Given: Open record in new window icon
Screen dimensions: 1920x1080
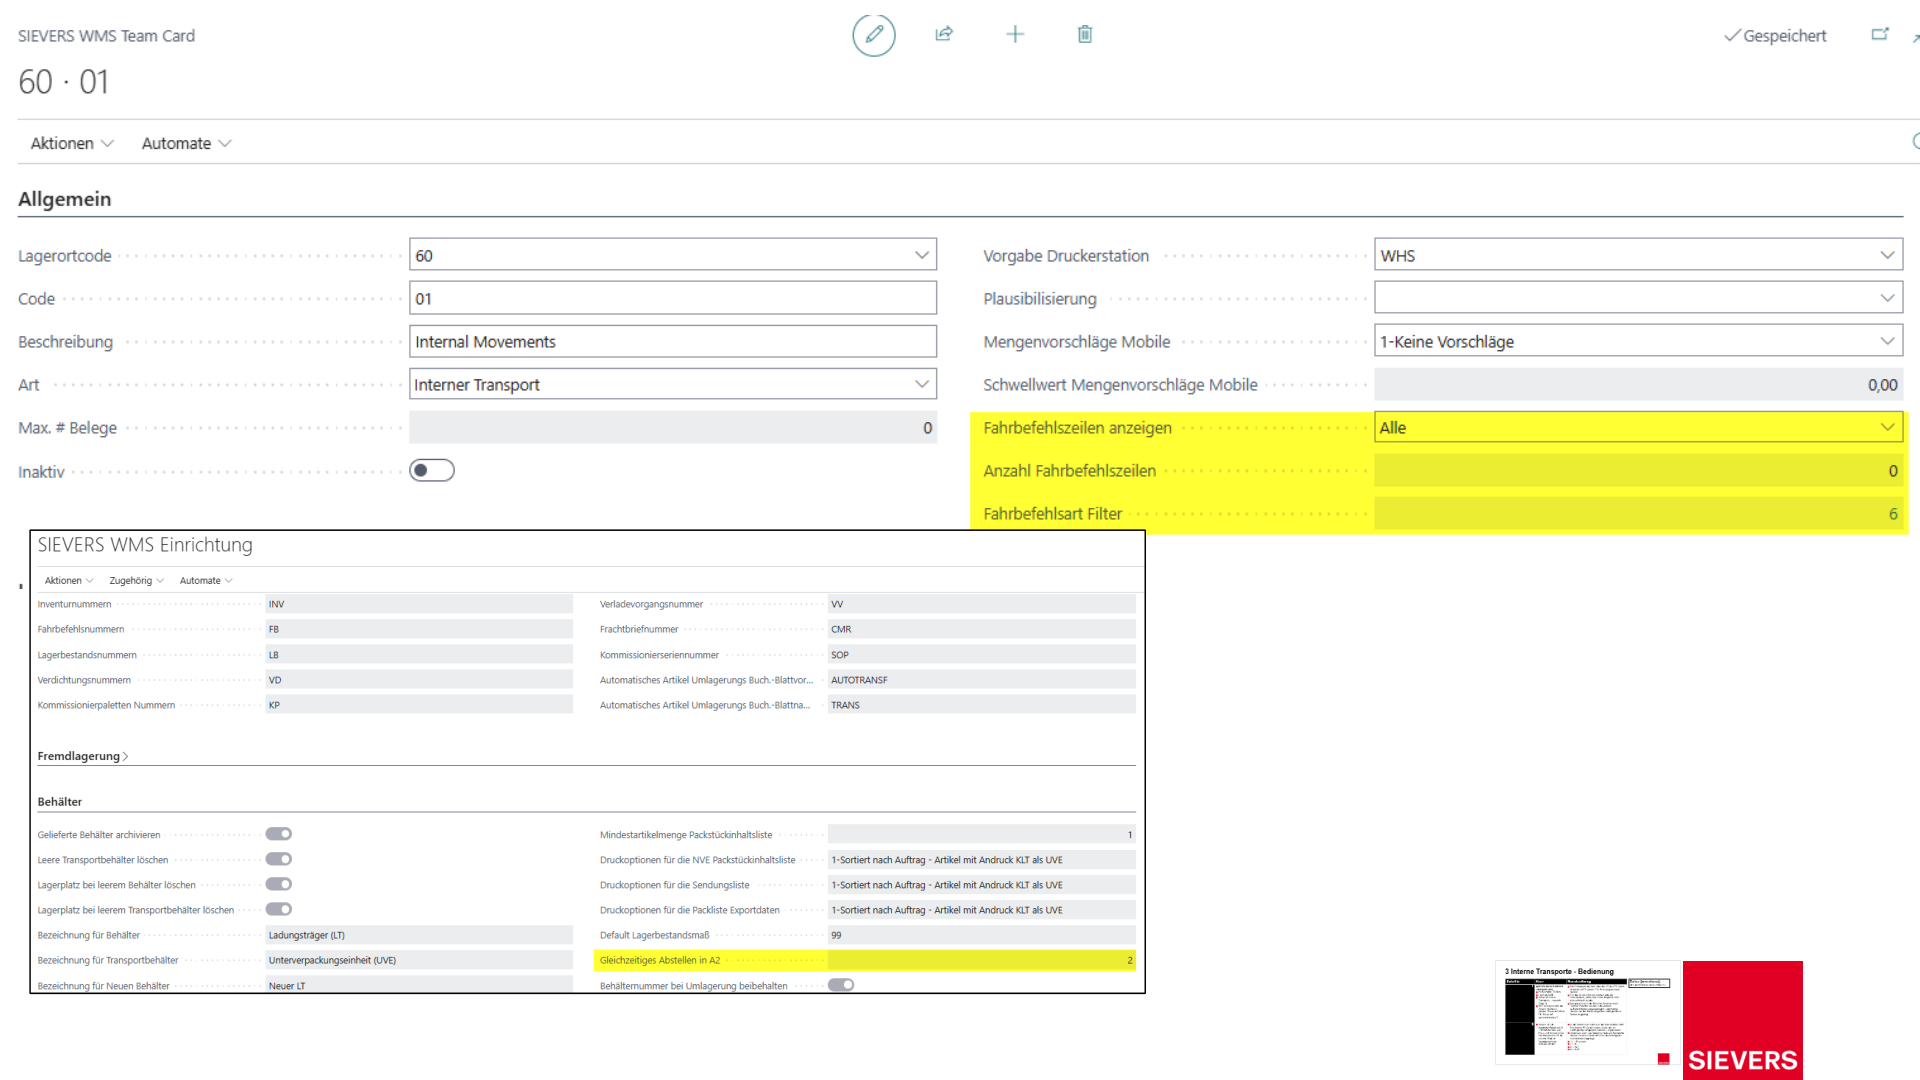Looking at the screenshot, I should pos(1880,34).
